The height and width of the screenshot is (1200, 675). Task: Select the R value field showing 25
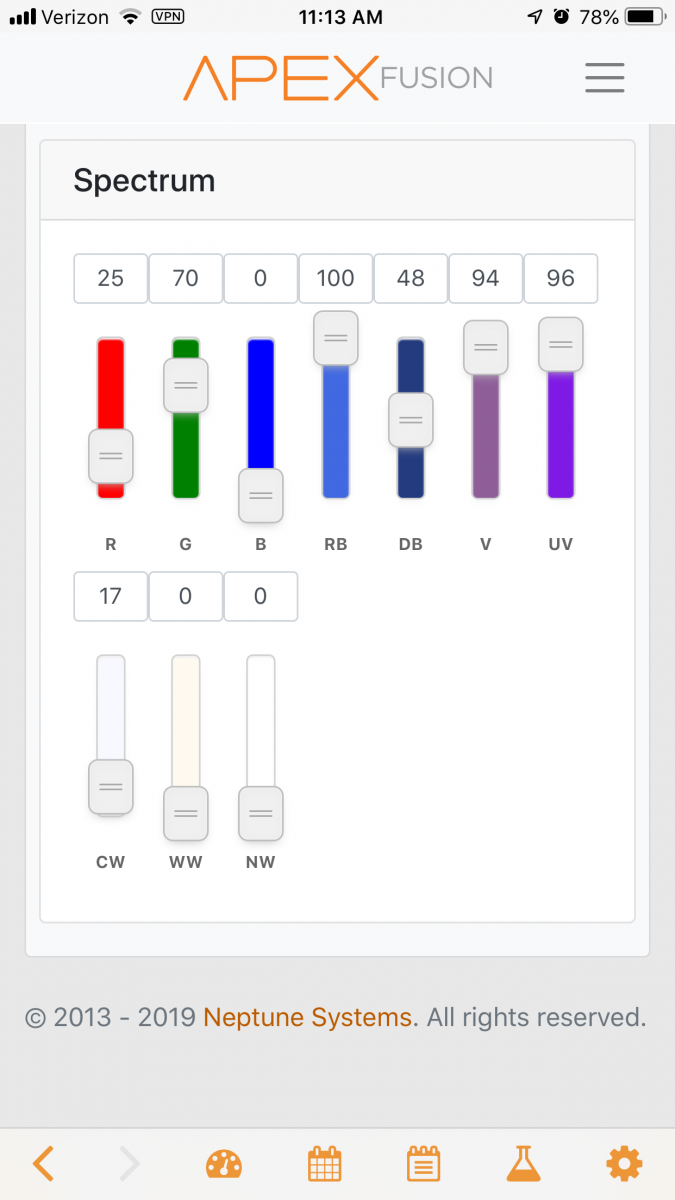coord(111,278)
